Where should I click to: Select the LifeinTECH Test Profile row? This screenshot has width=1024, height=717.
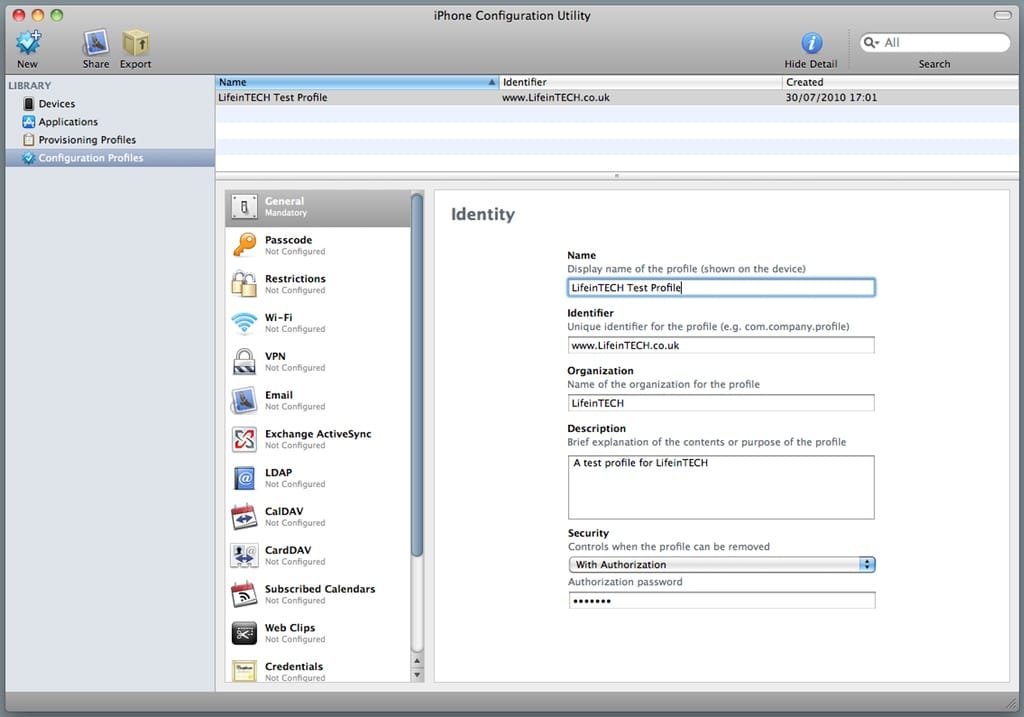coord(616,97)
